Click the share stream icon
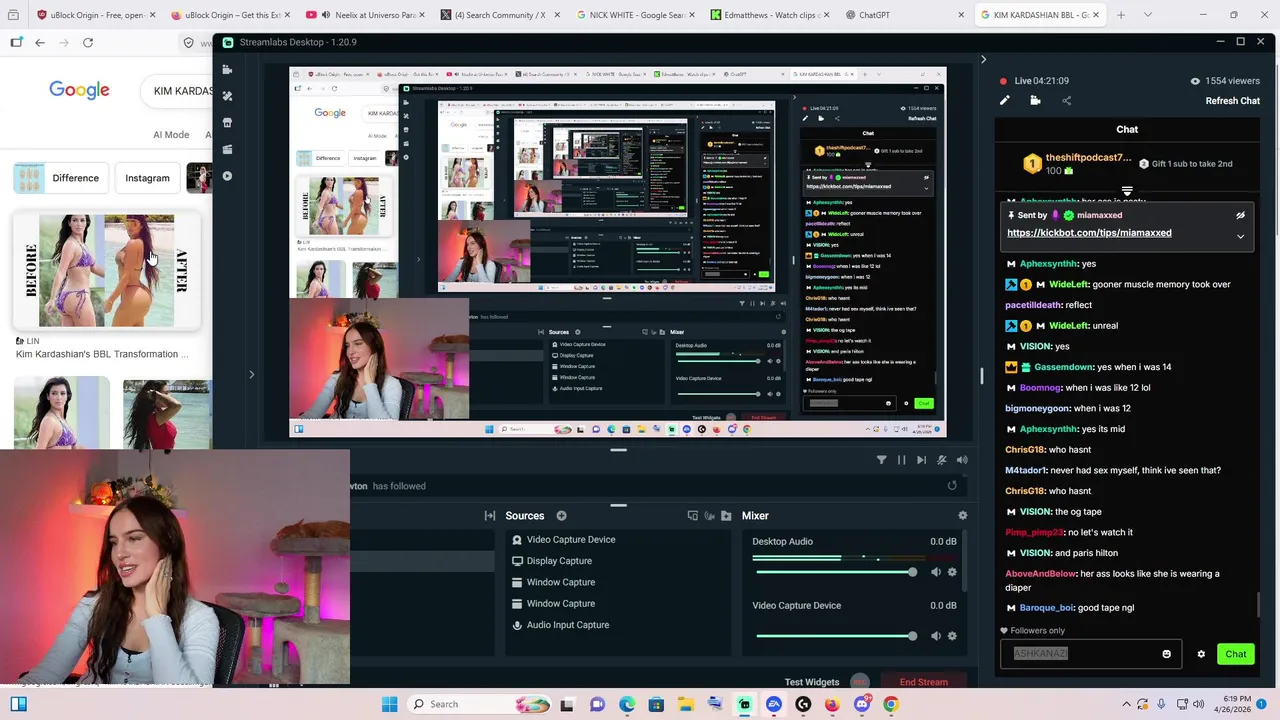 click(x=1066, y=100)
